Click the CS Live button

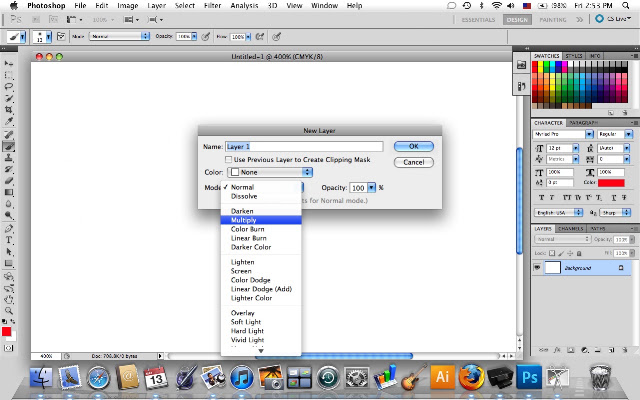click(613, 19)
